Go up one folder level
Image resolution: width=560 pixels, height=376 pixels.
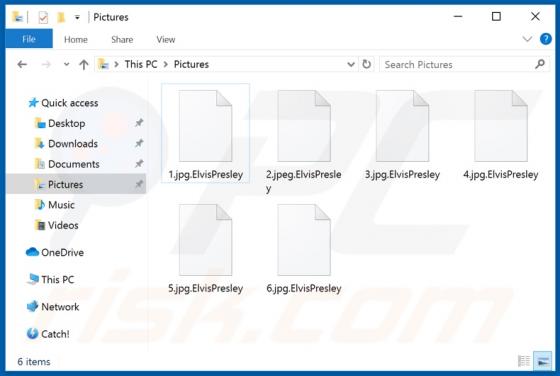click(x=84, y=65)
